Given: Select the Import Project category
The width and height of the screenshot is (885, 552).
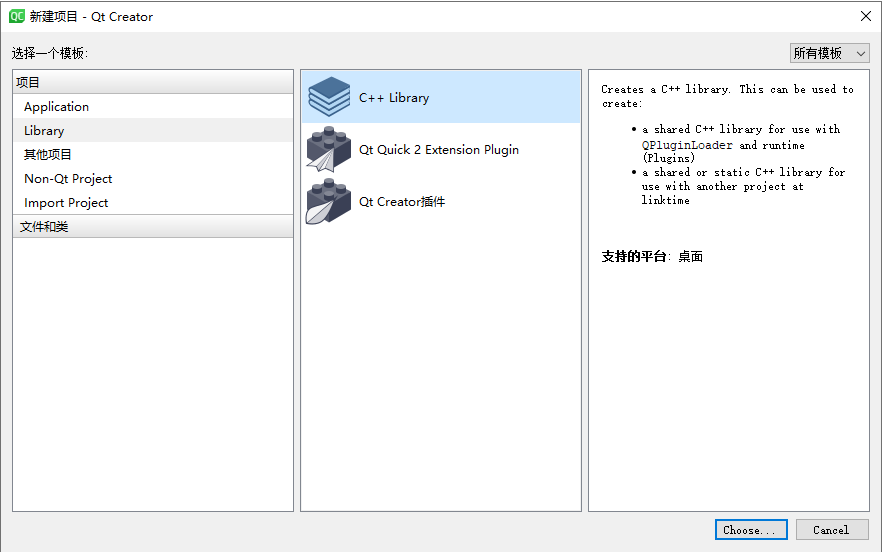Looking at the screenshot, I should (152, 202).
